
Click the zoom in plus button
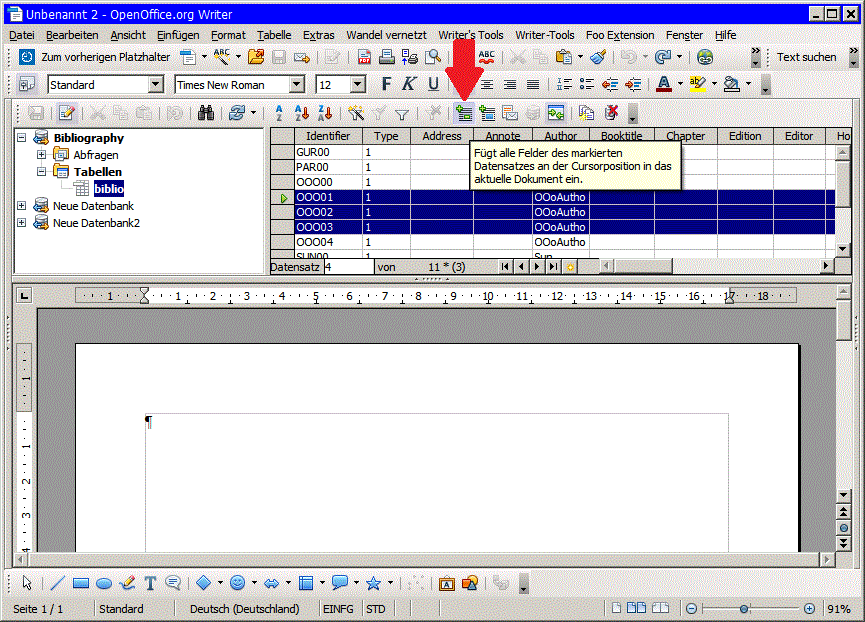coord(809,609)
